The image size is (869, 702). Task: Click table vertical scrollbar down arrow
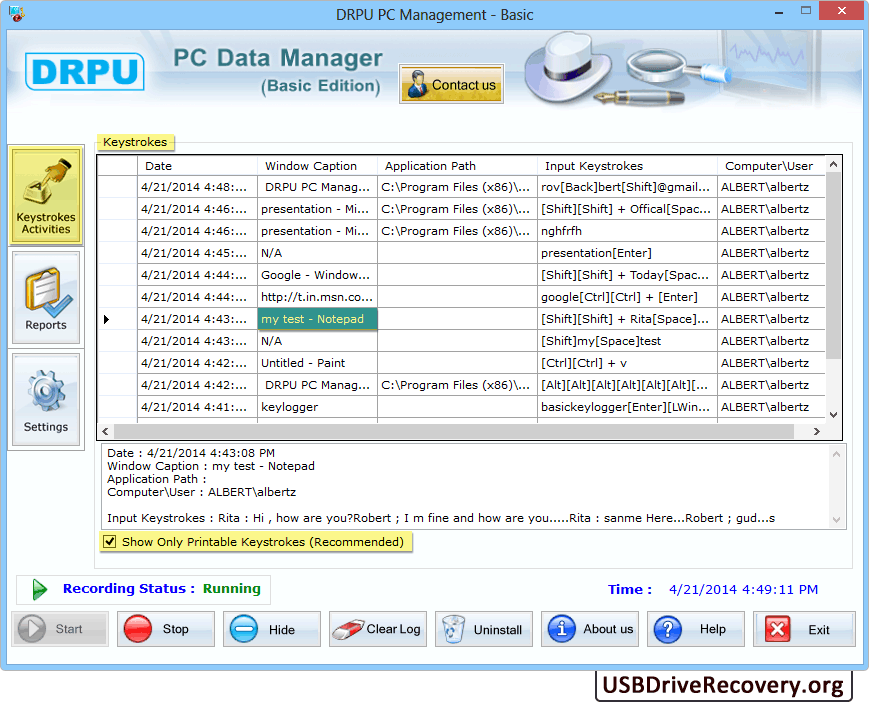coord(833,415)
